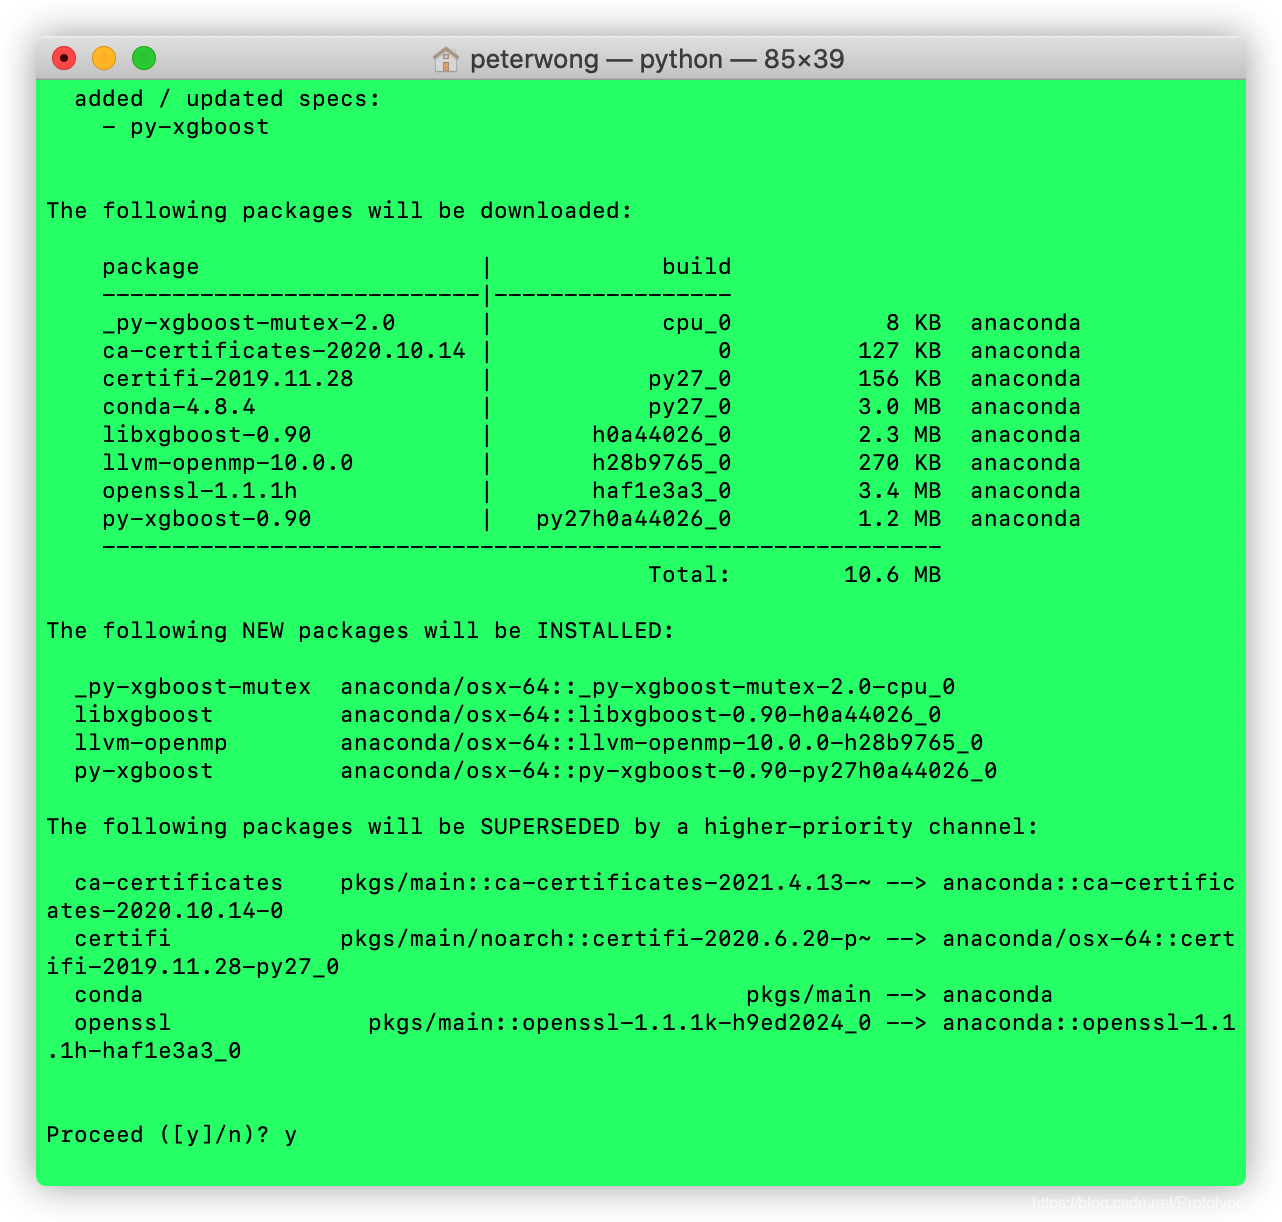Click the green full-screen traffic light button
1282x1222 pixels.
[143, 58]
